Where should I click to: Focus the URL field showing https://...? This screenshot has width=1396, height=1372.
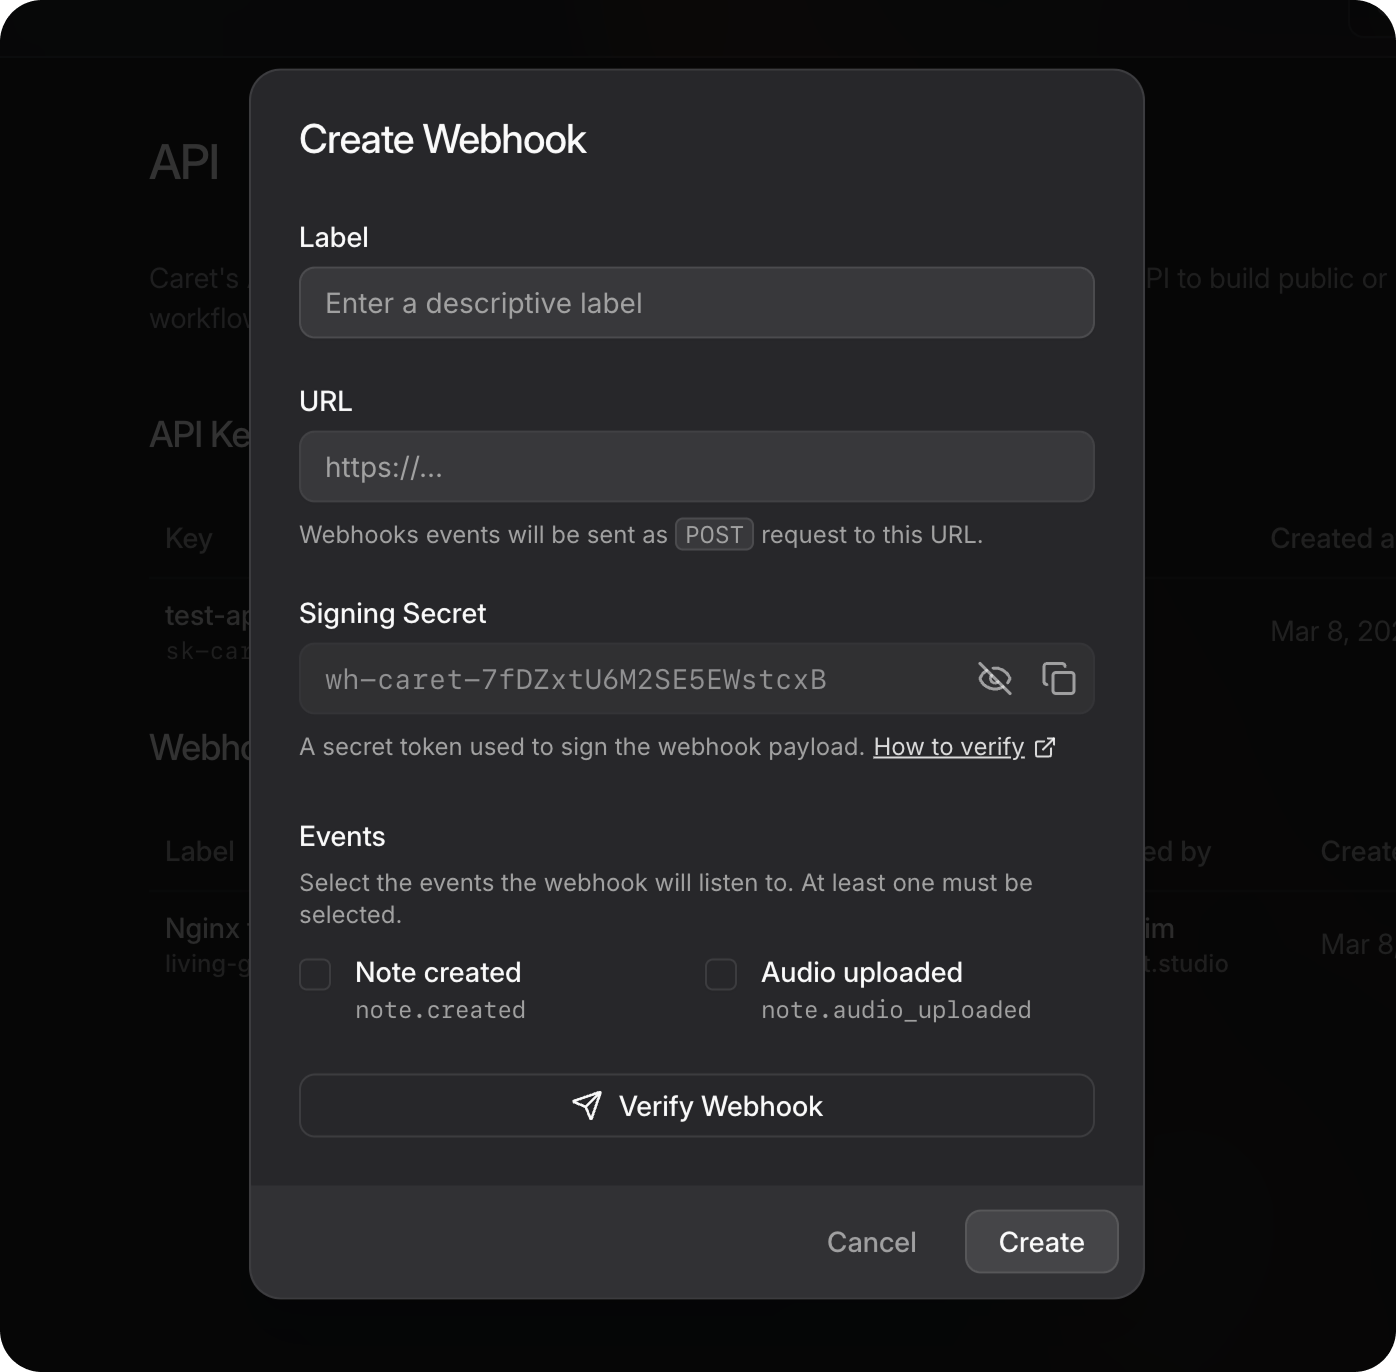tap(697, 466)
